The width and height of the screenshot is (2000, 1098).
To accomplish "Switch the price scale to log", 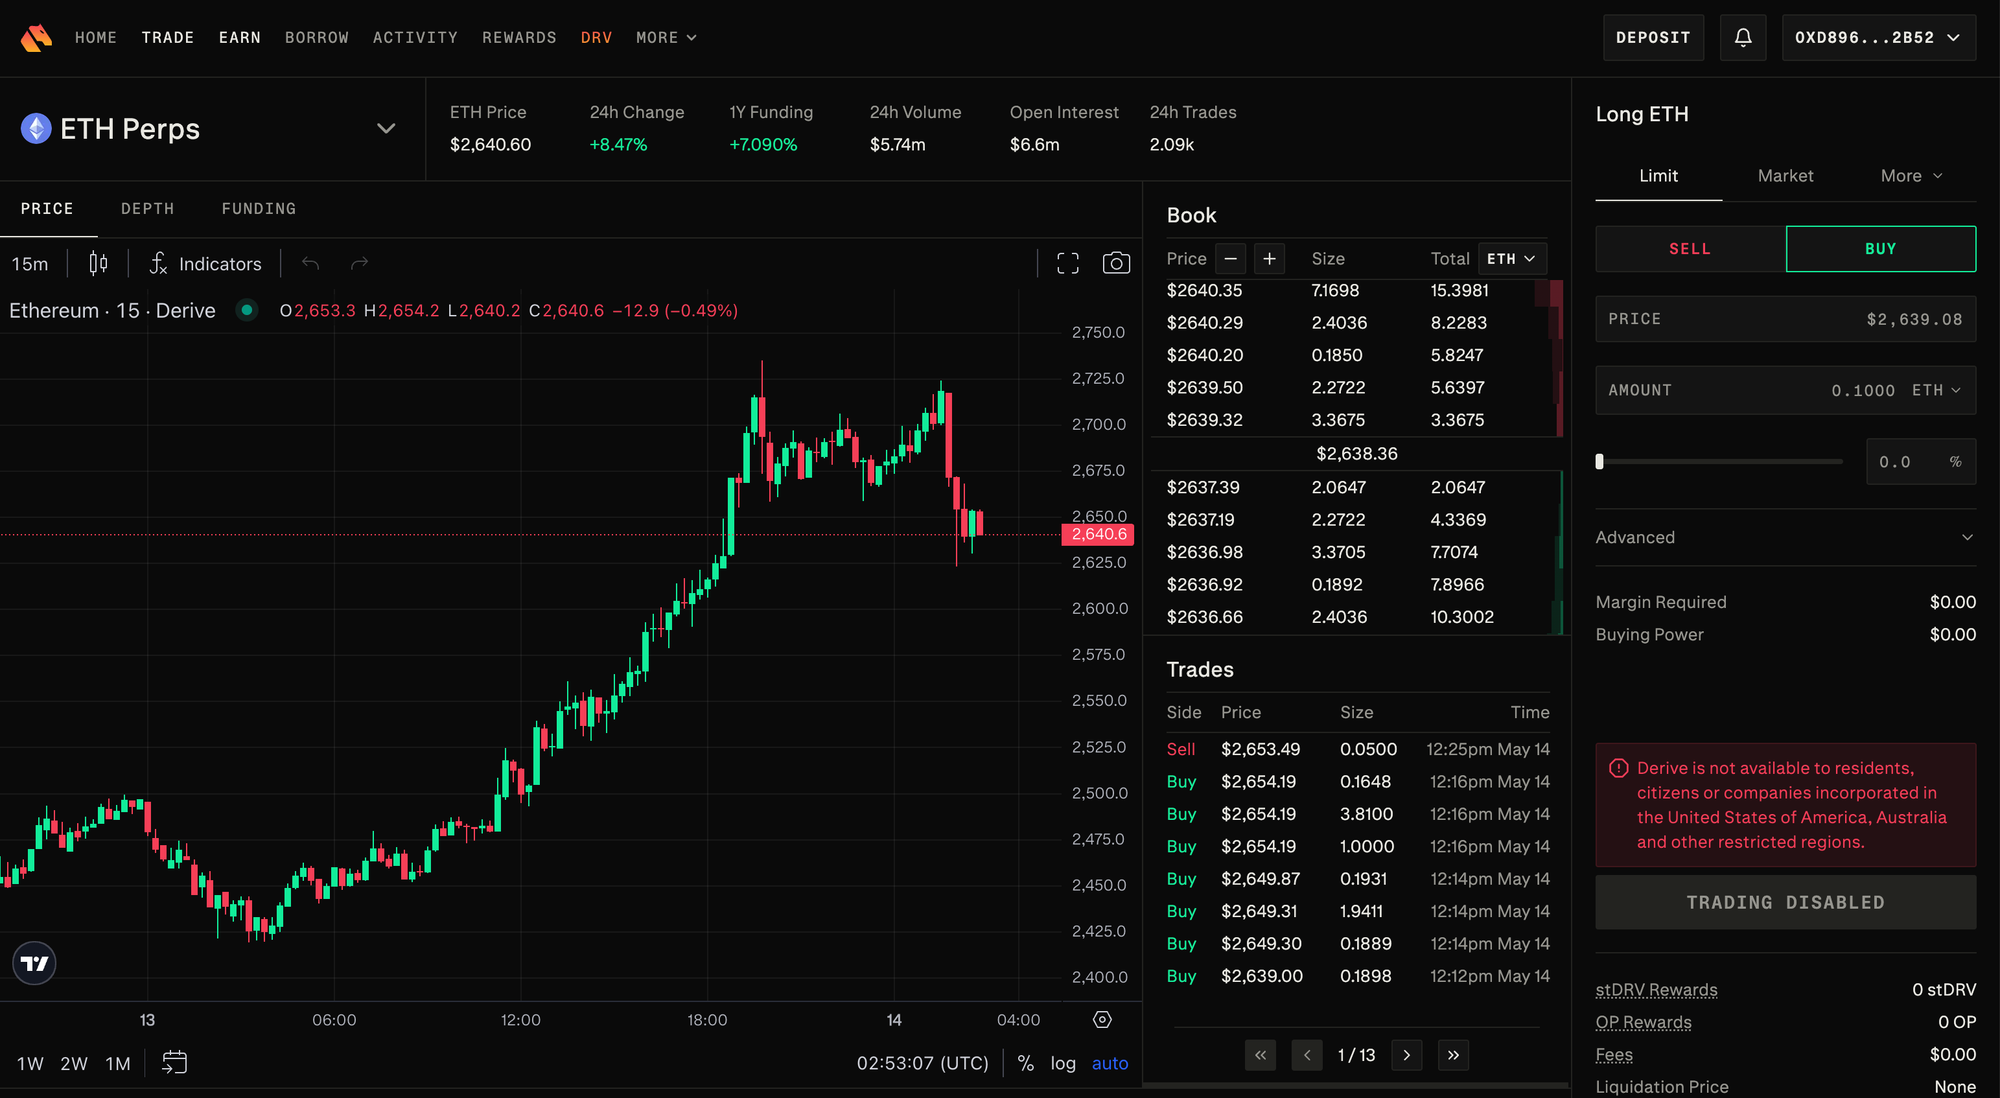I will point(1062,1062).
